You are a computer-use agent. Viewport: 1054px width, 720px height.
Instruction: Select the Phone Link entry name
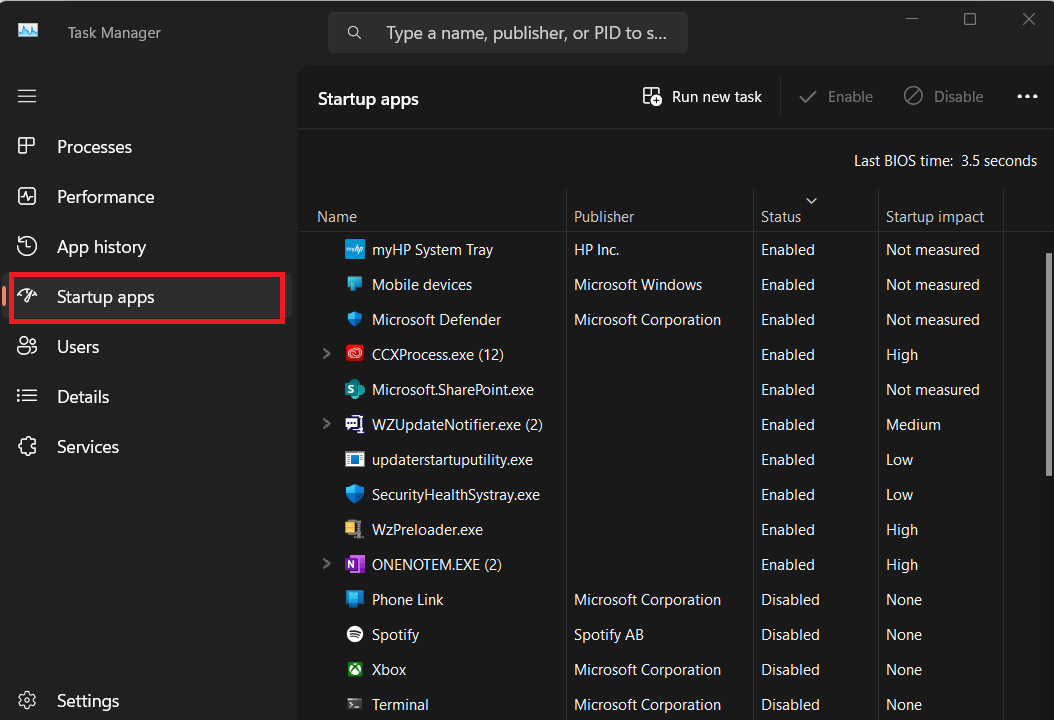click(x=407, y=600)
